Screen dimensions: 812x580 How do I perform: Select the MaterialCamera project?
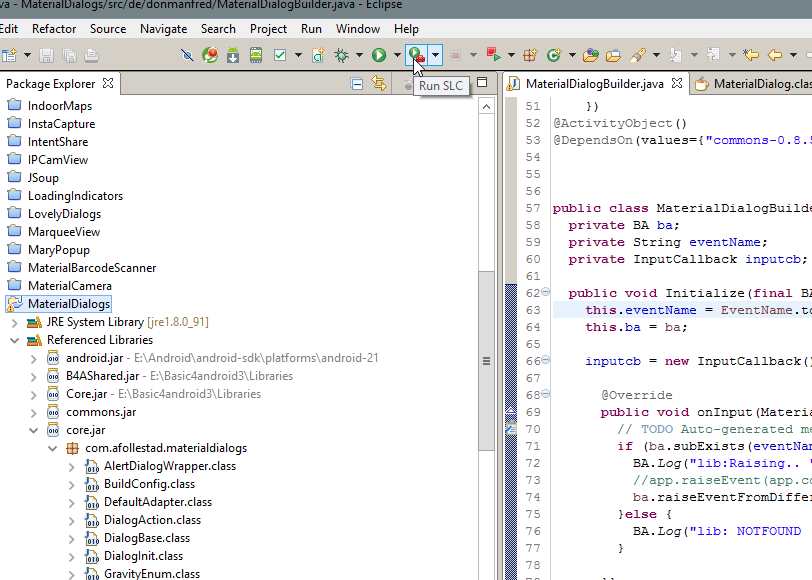pyautogui.click(x=69, y=286)
